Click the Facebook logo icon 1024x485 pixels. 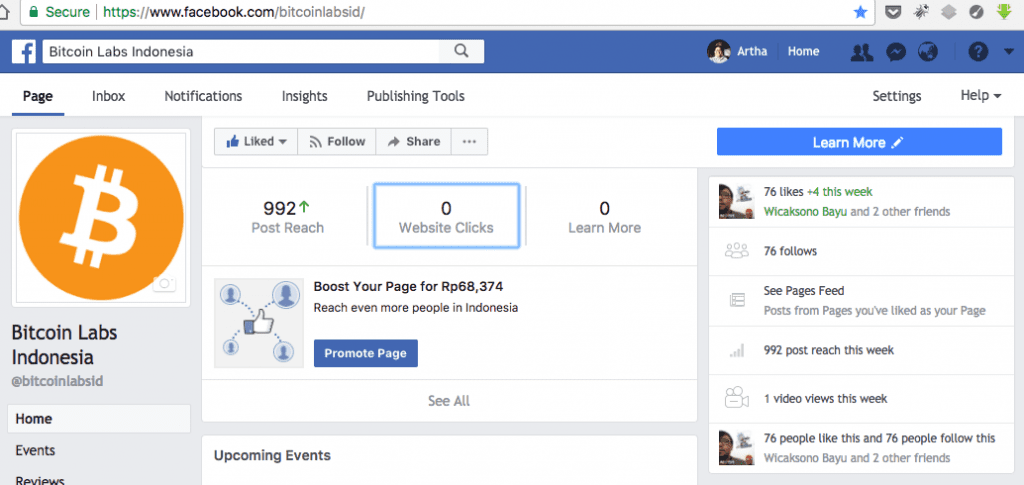tap(26, 51)
